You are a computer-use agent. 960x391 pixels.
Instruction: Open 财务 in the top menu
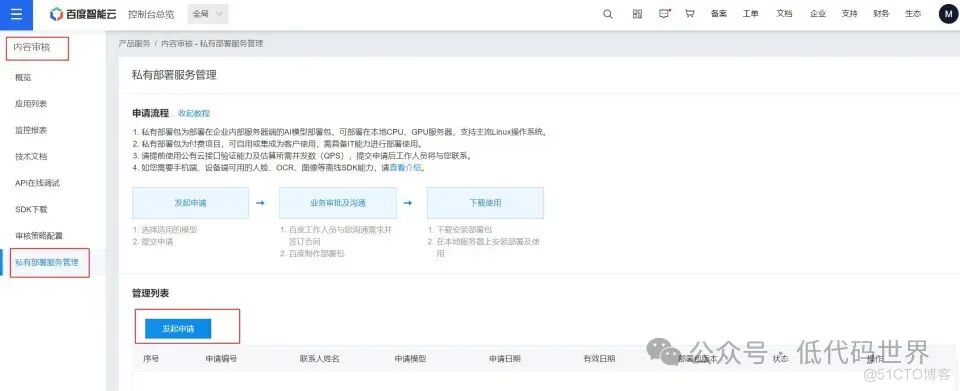coord(881,14)
